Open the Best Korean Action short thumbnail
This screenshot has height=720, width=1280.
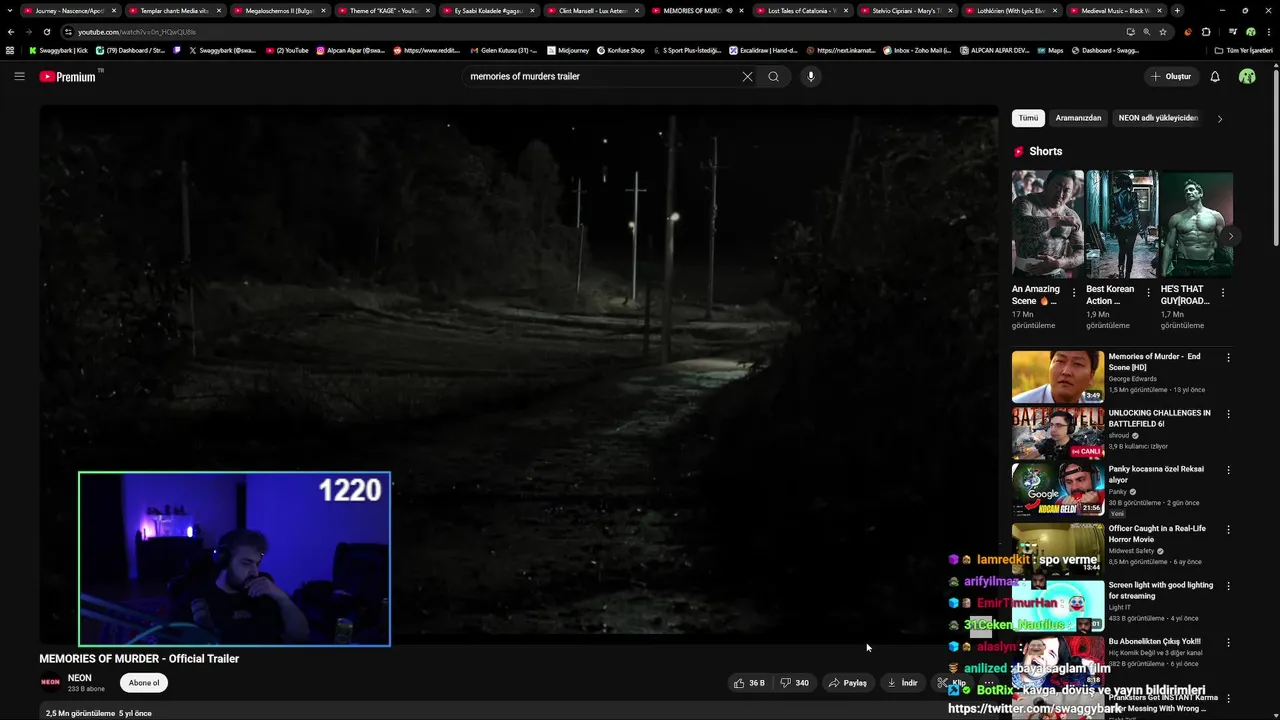1122,224
